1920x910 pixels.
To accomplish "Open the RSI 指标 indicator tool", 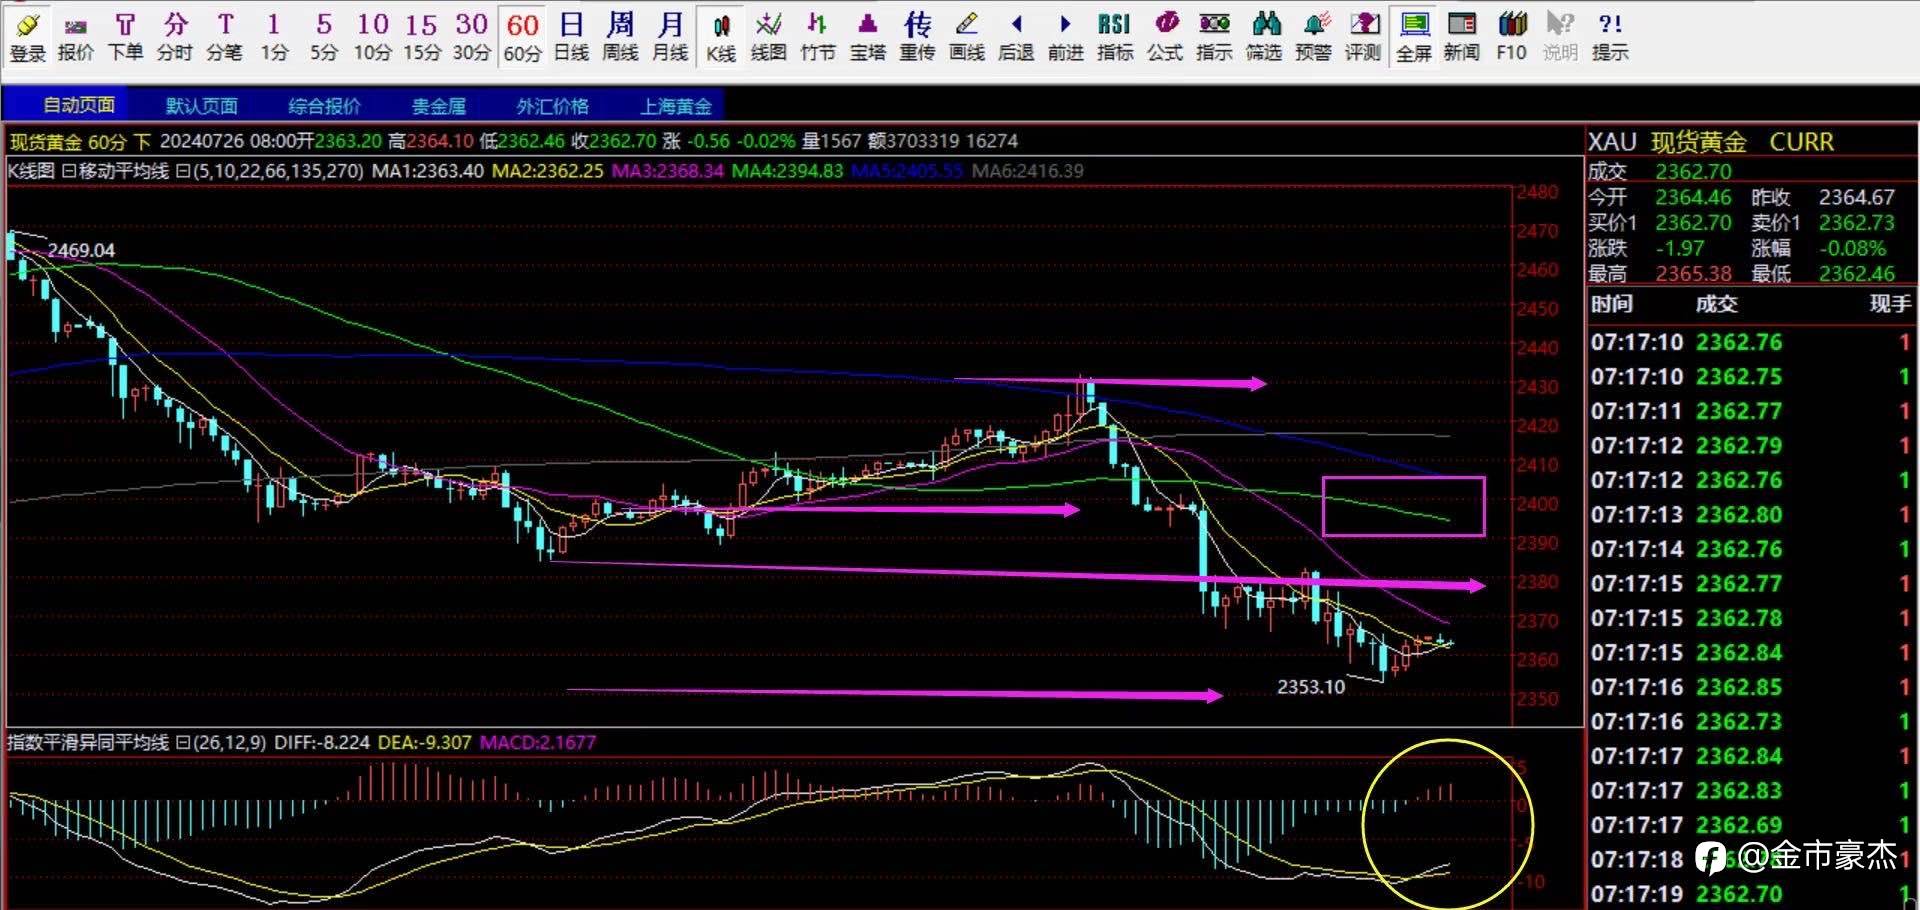I will (1114, 37).
